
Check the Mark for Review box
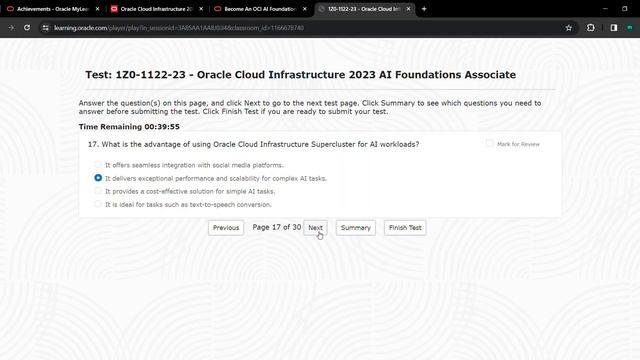pos(489,143)
